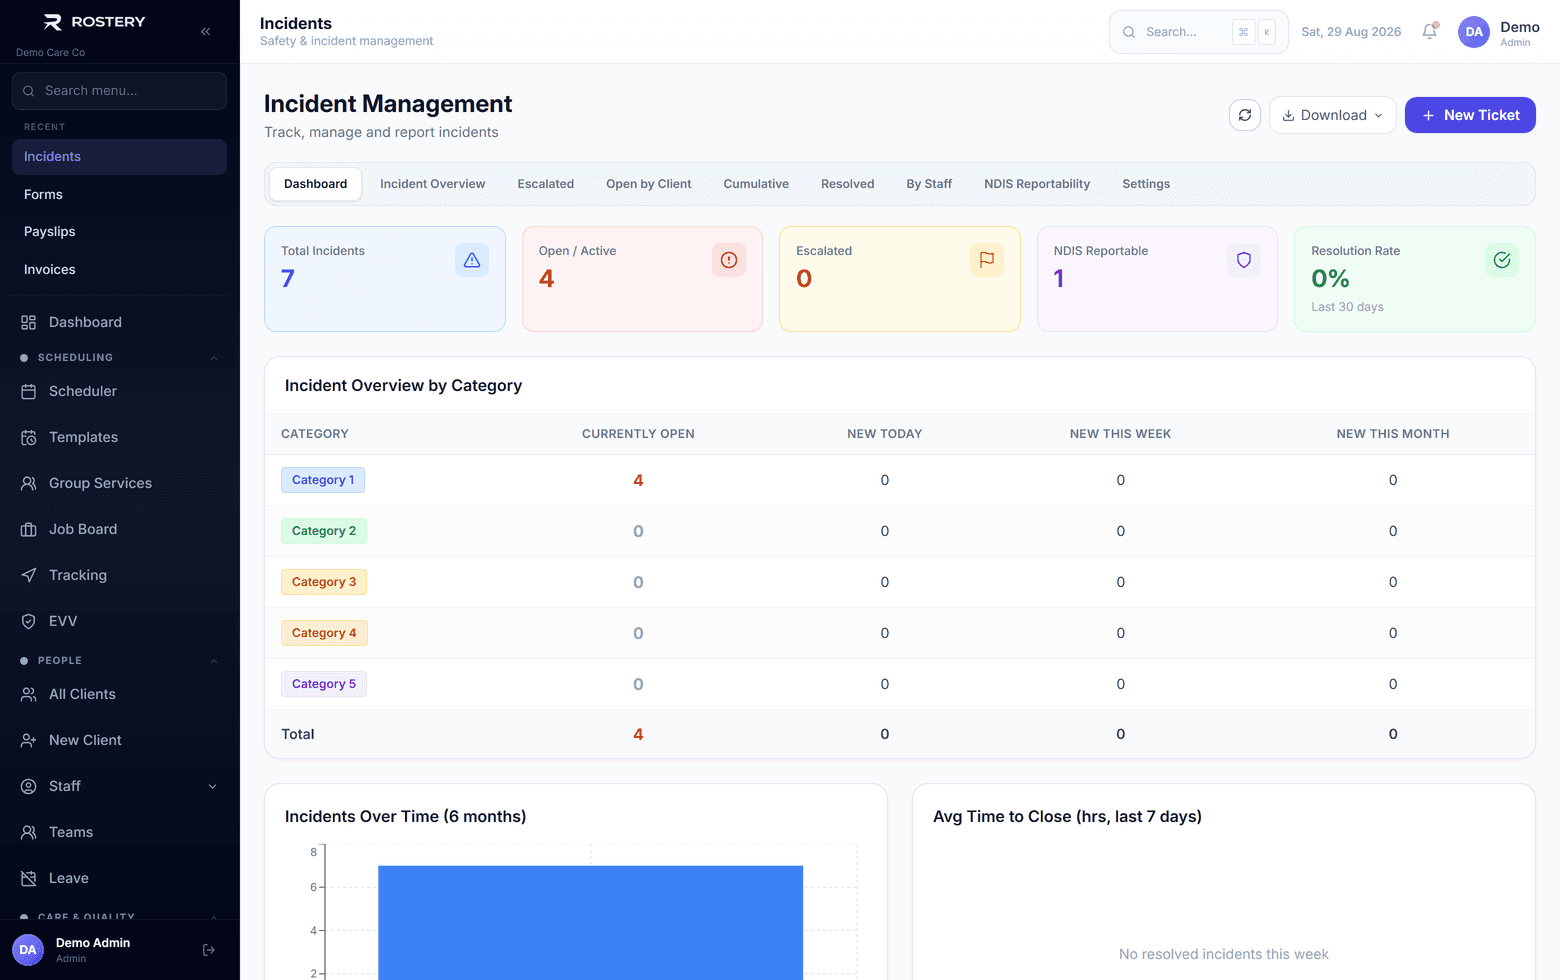Open the DA user avatar in header

1474,32
